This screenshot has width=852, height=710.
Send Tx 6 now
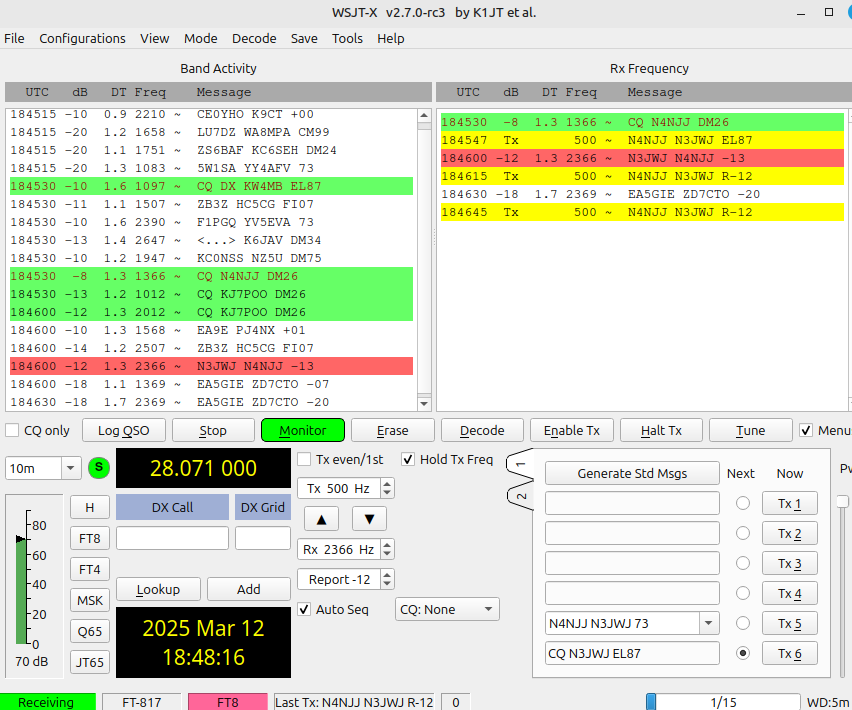(790, 653)
